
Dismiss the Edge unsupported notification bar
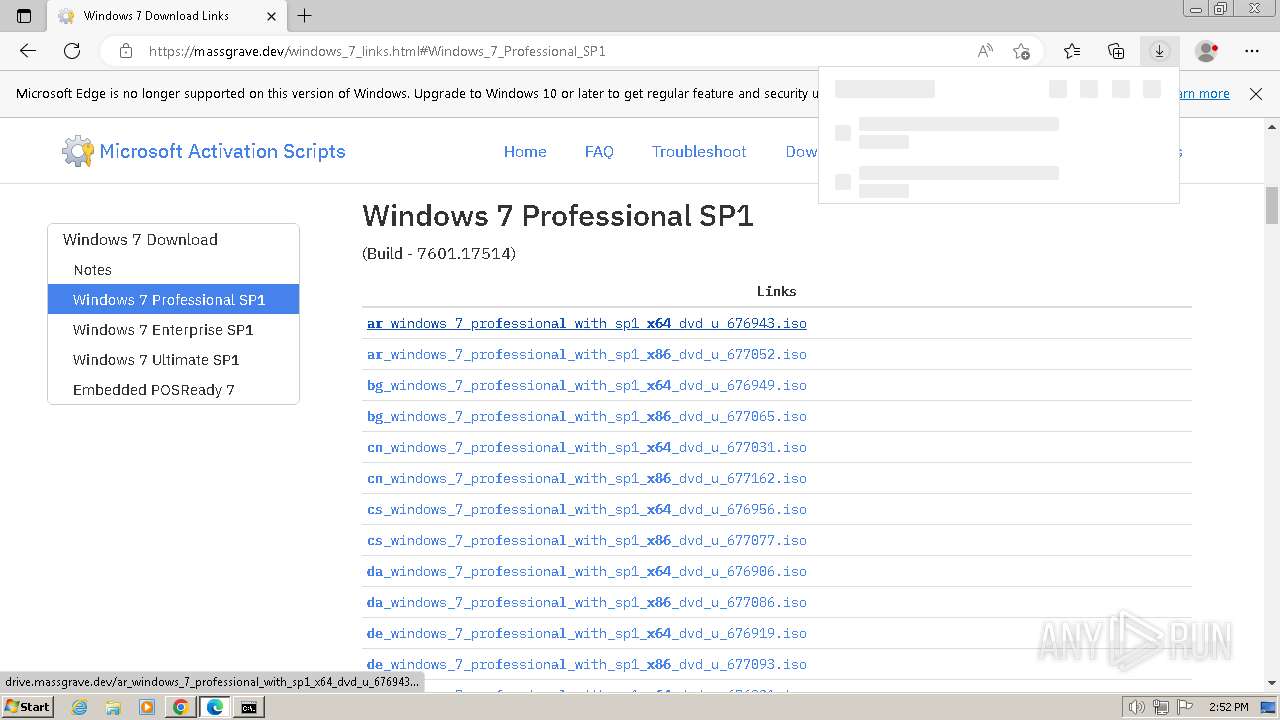pyautogui.click(x=1256, y=93)
